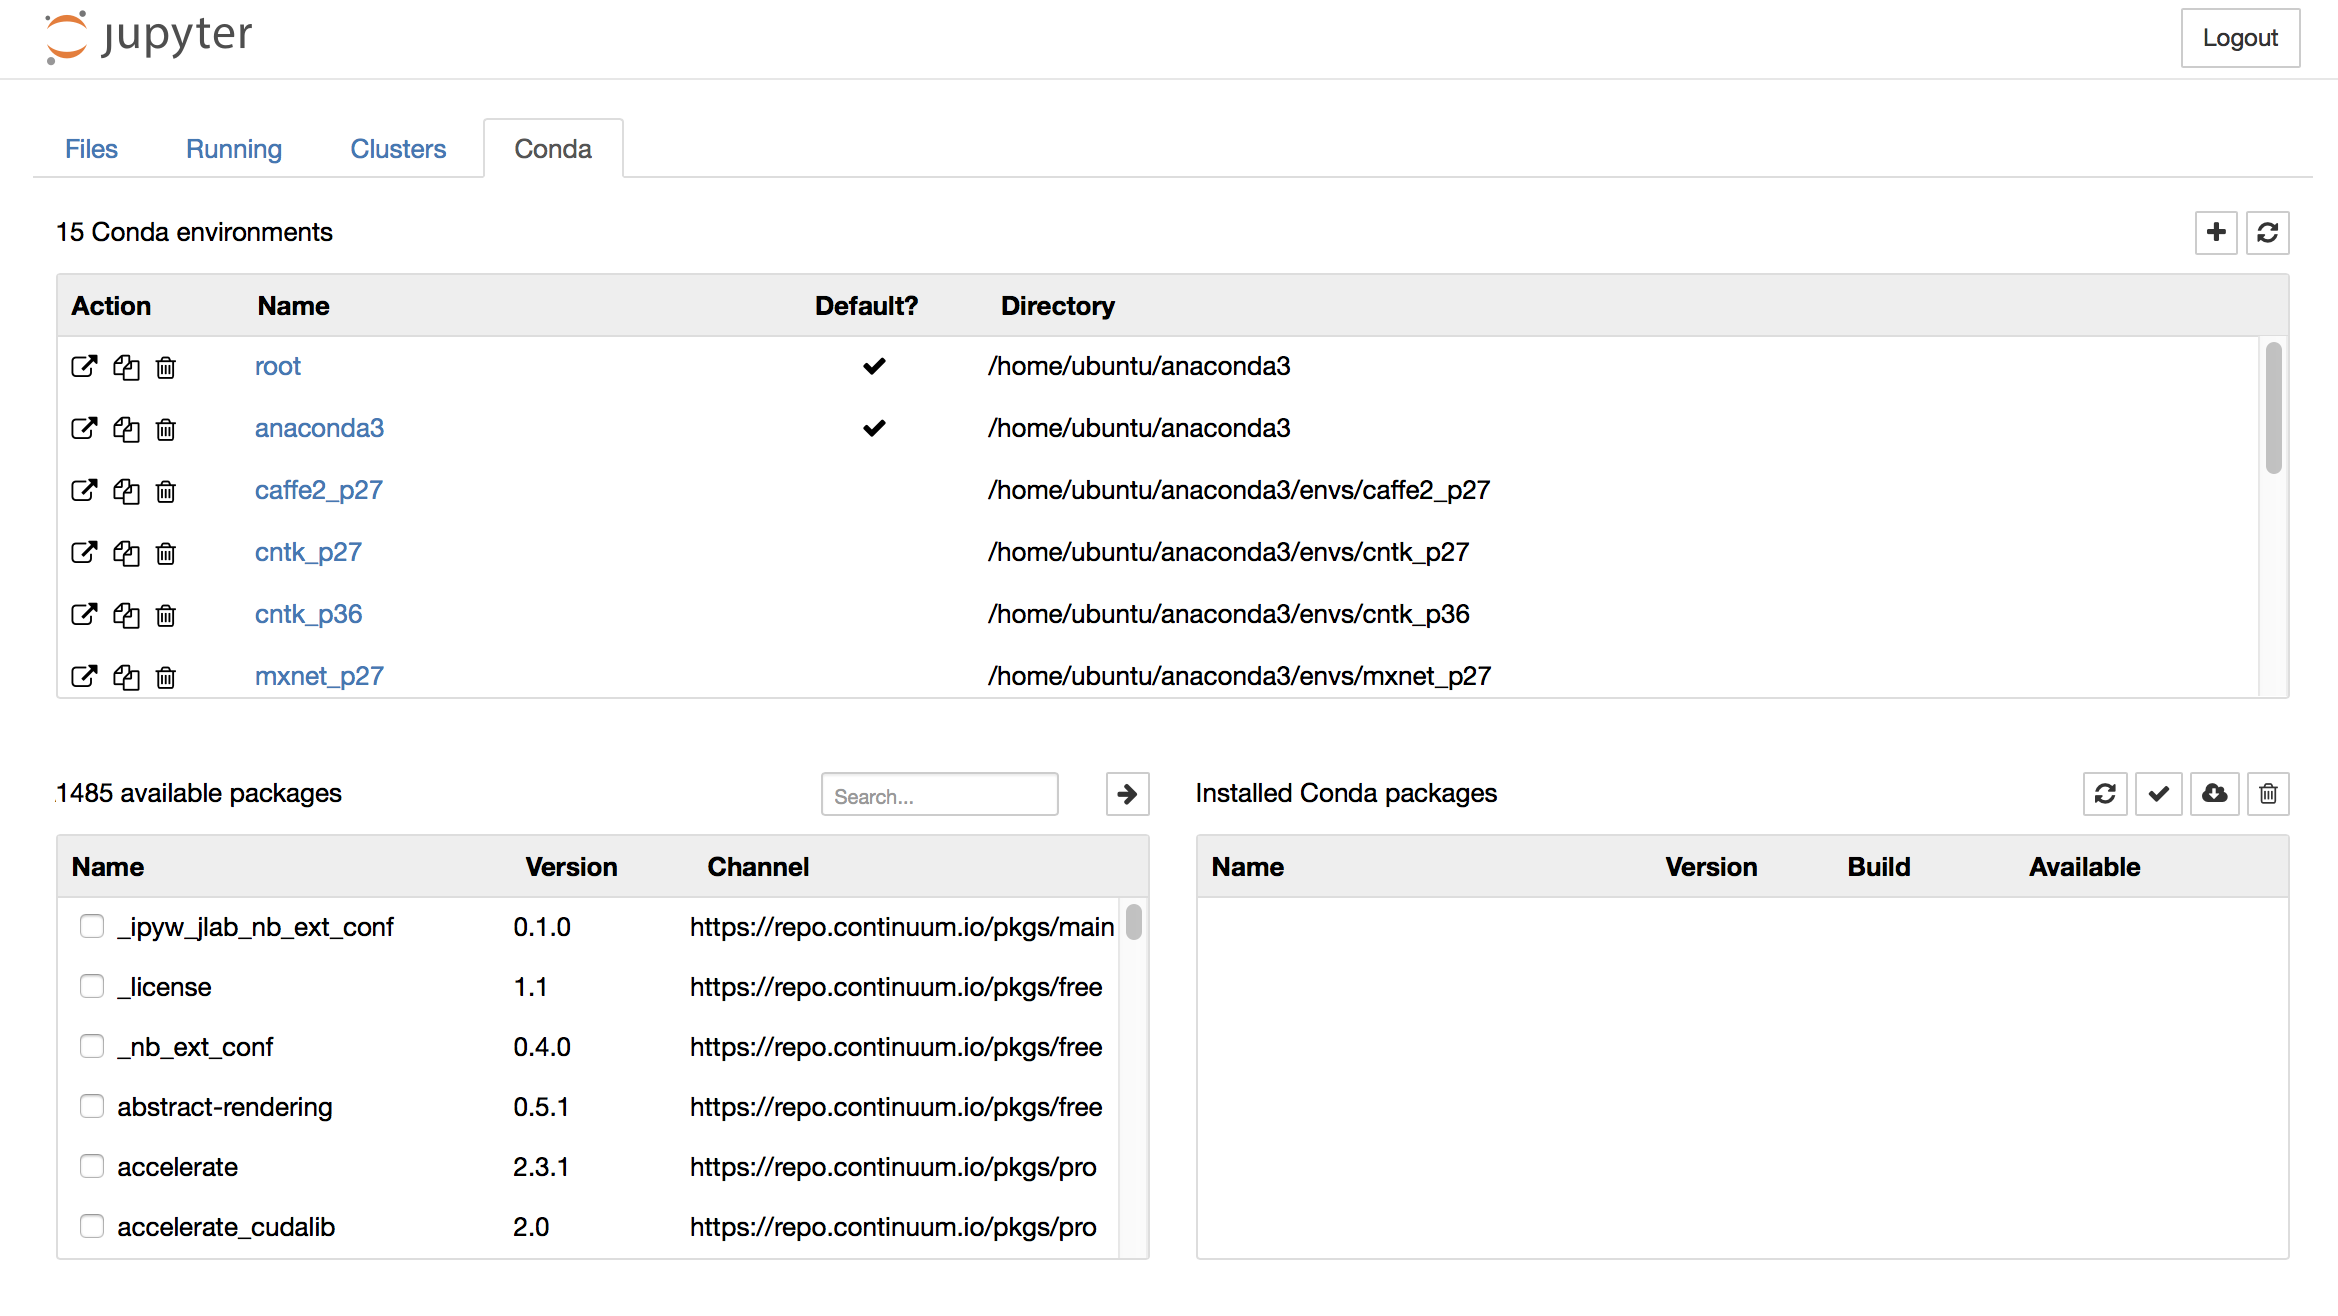Install selected packages using arrow button

pos(1127,794)
